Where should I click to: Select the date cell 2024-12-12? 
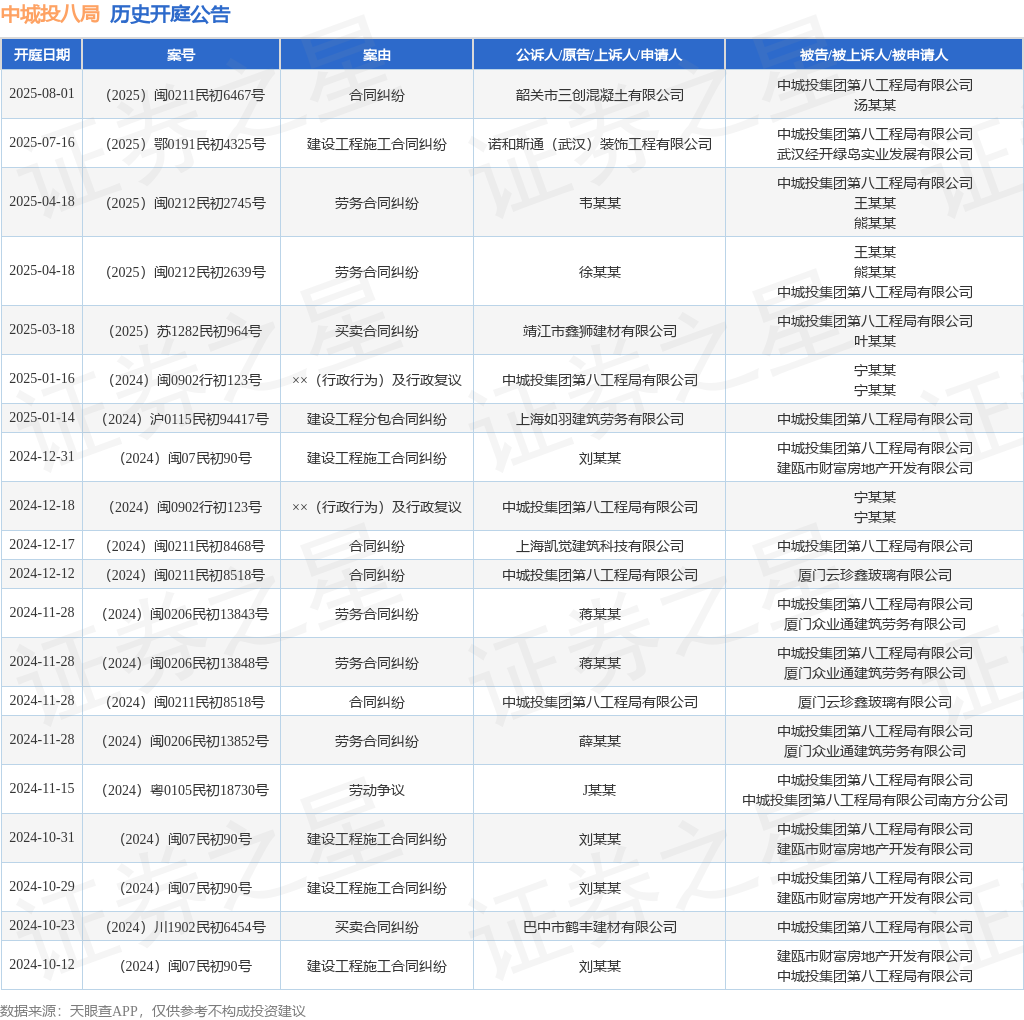pyautogui.click(x=42, y=573)
